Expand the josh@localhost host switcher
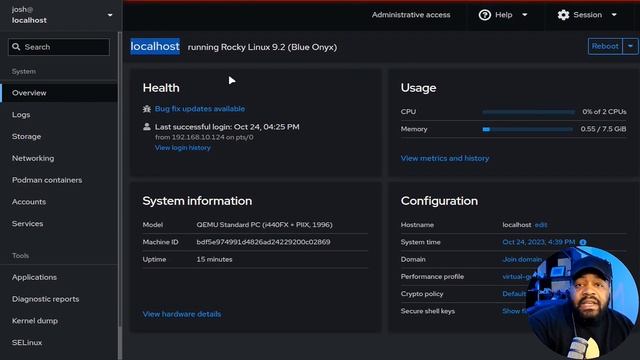The height and width of the screenshot is (360, 640). [x=110, y=15]
